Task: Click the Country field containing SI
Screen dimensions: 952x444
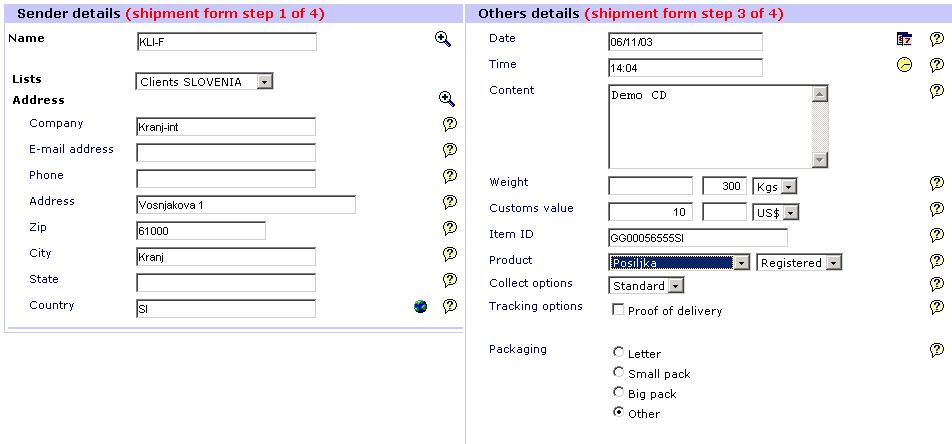Action: [x=226, y=309]
